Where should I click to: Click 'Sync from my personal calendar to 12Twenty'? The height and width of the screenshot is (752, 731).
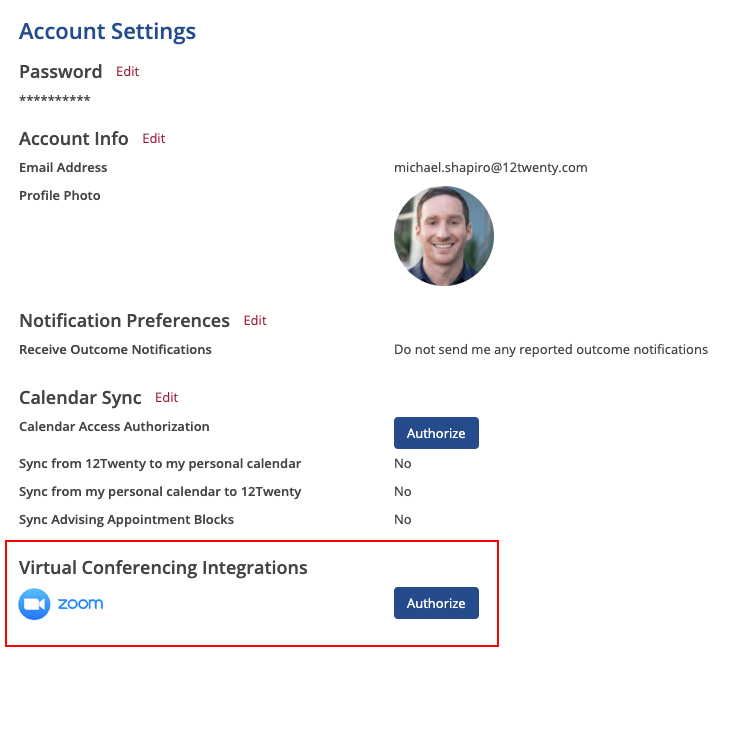click(x=160, y=492)
